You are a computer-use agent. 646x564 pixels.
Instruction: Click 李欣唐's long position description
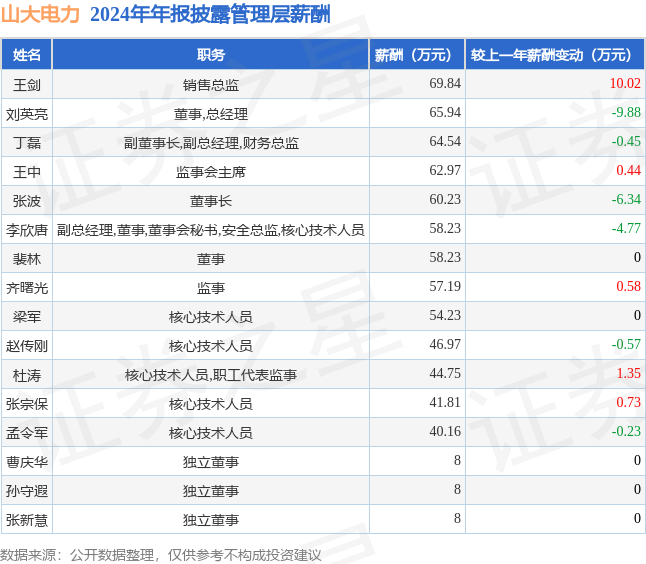211,230
